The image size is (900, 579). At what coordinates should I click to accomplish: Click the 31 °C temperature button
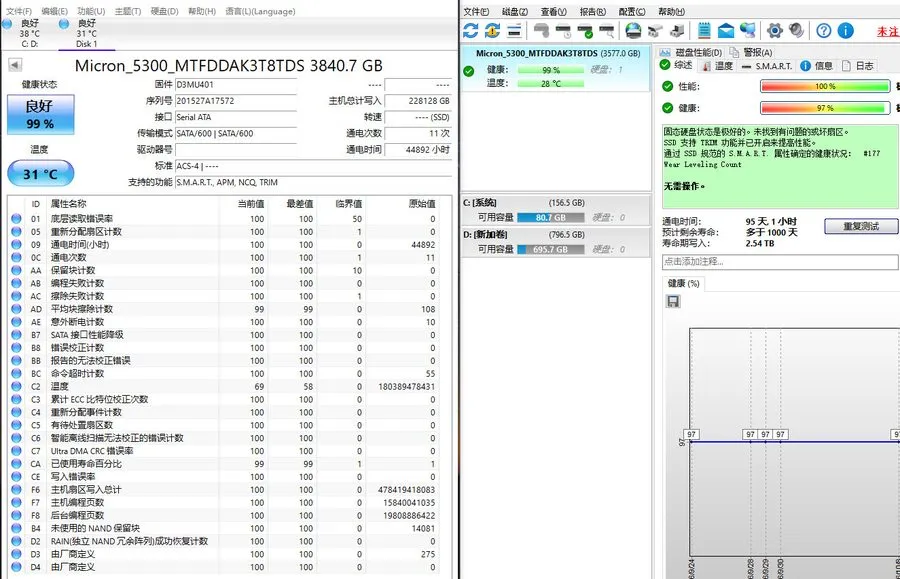41,174
